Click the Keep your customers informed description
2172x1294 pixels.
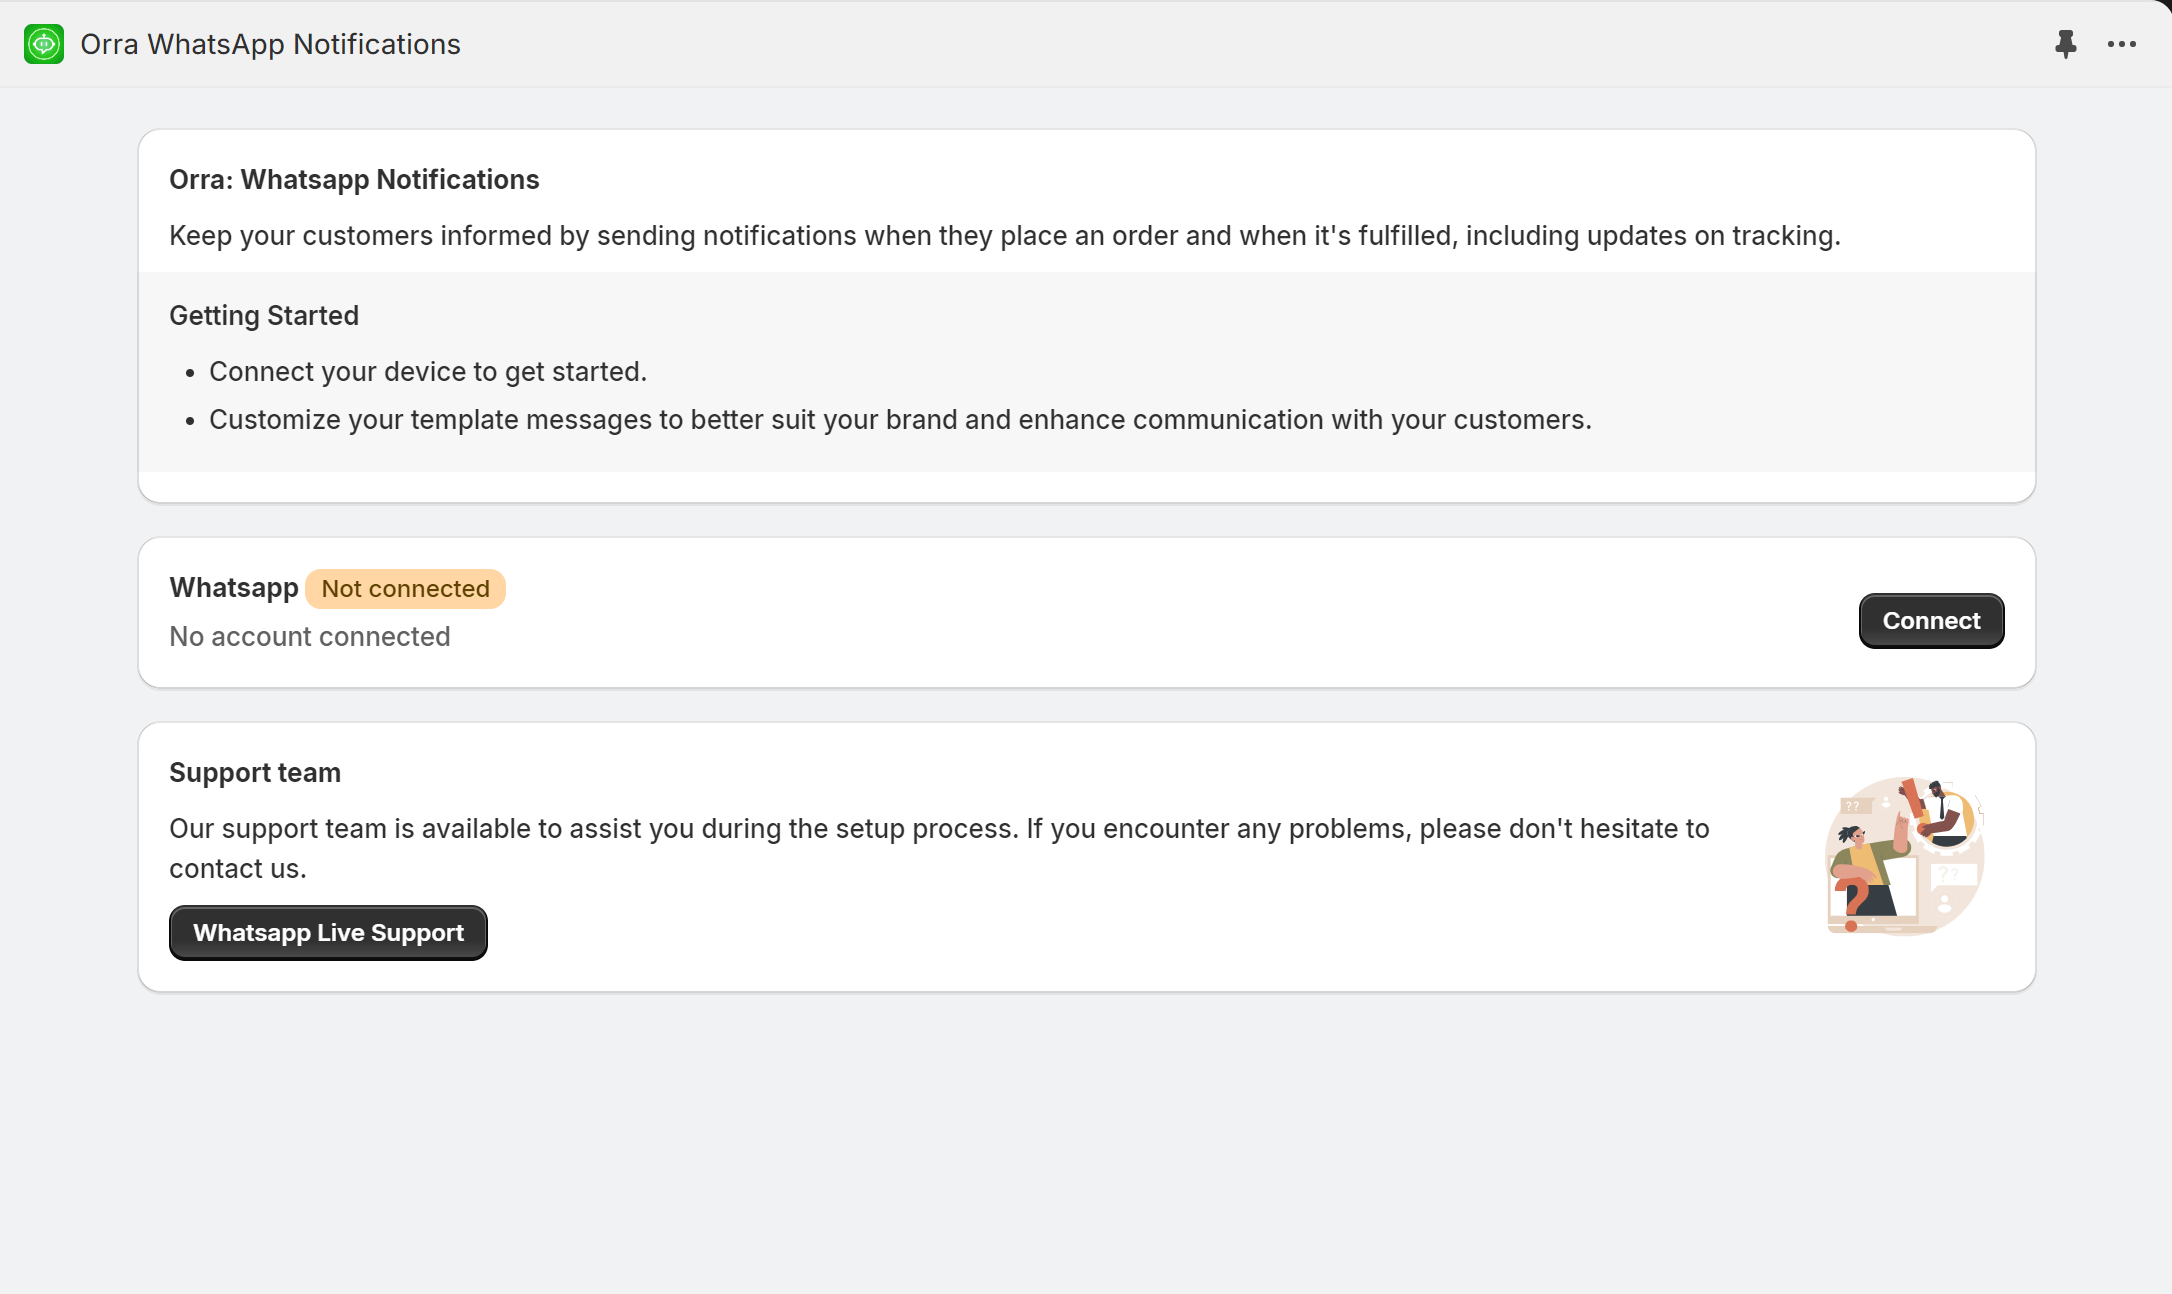point(1004,236)
